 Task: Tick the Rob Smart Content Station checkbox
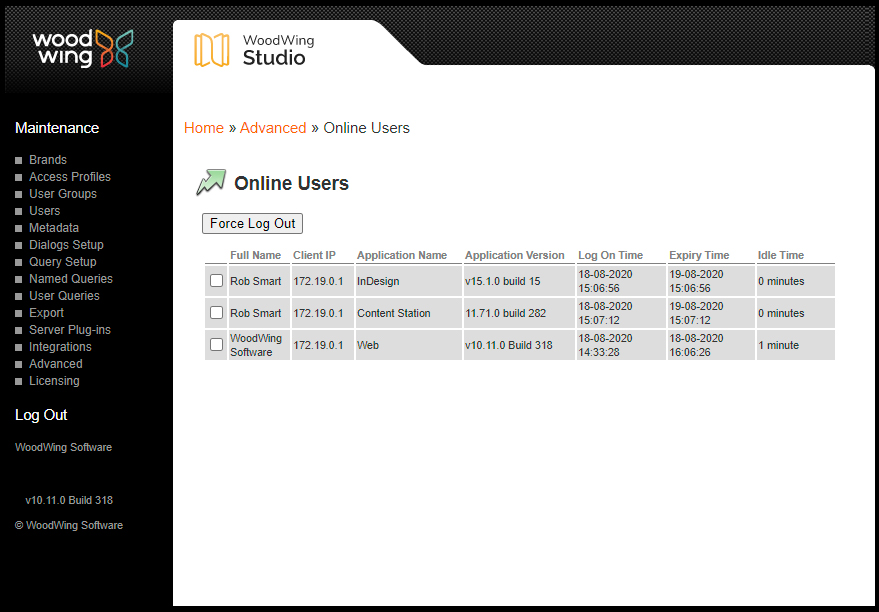tap(216, 313)
